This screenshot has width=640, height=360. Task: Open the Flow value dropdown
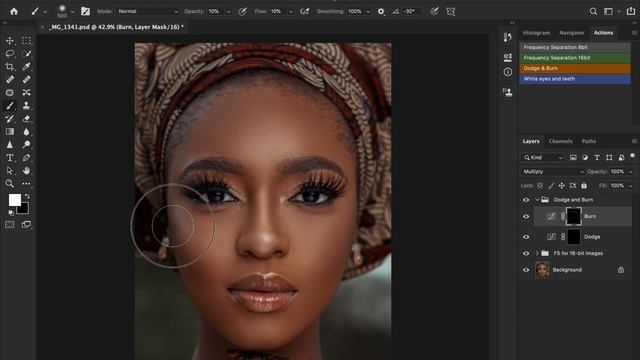(291, 12)
